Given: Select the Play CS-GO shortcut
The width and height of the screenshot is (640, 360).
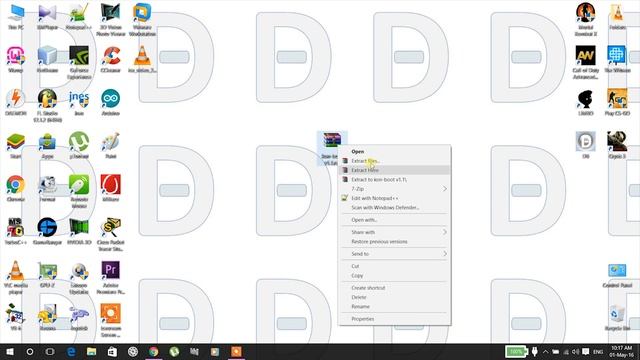Looking at the screenshot, I should coord(617,102).
